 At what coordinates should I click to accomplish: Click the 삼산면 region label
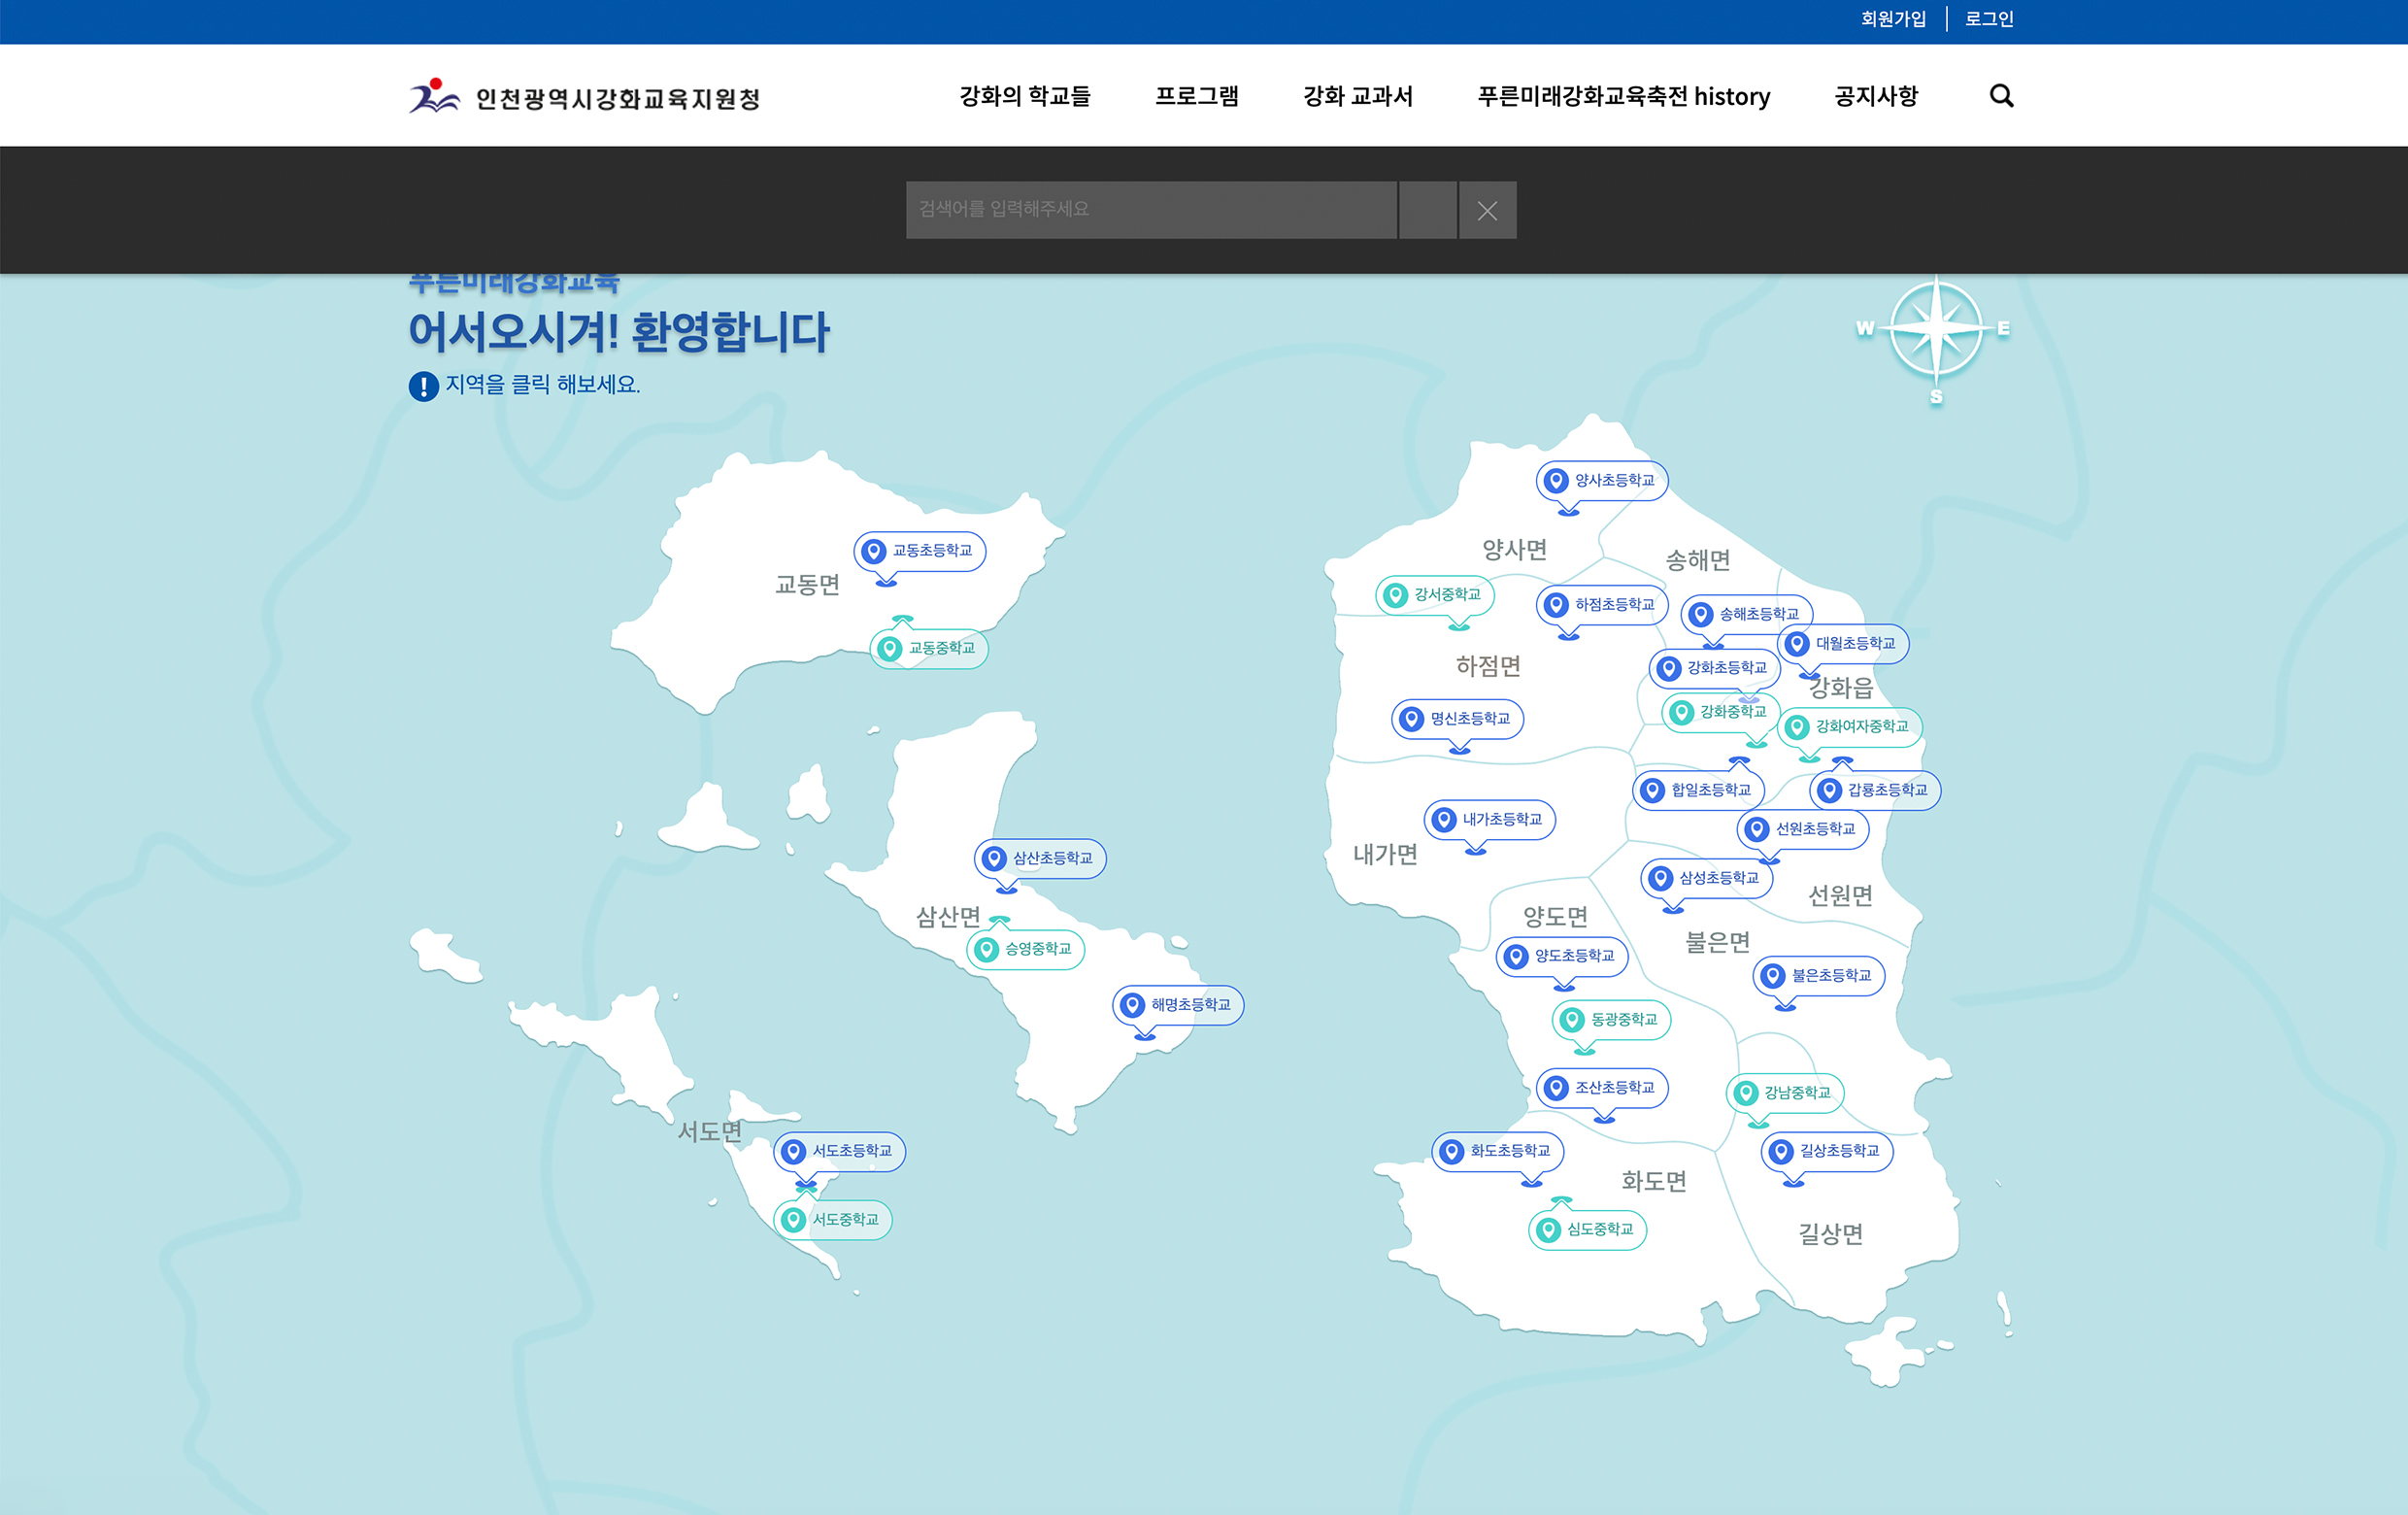pyautogui.click(x=948, y=917)
